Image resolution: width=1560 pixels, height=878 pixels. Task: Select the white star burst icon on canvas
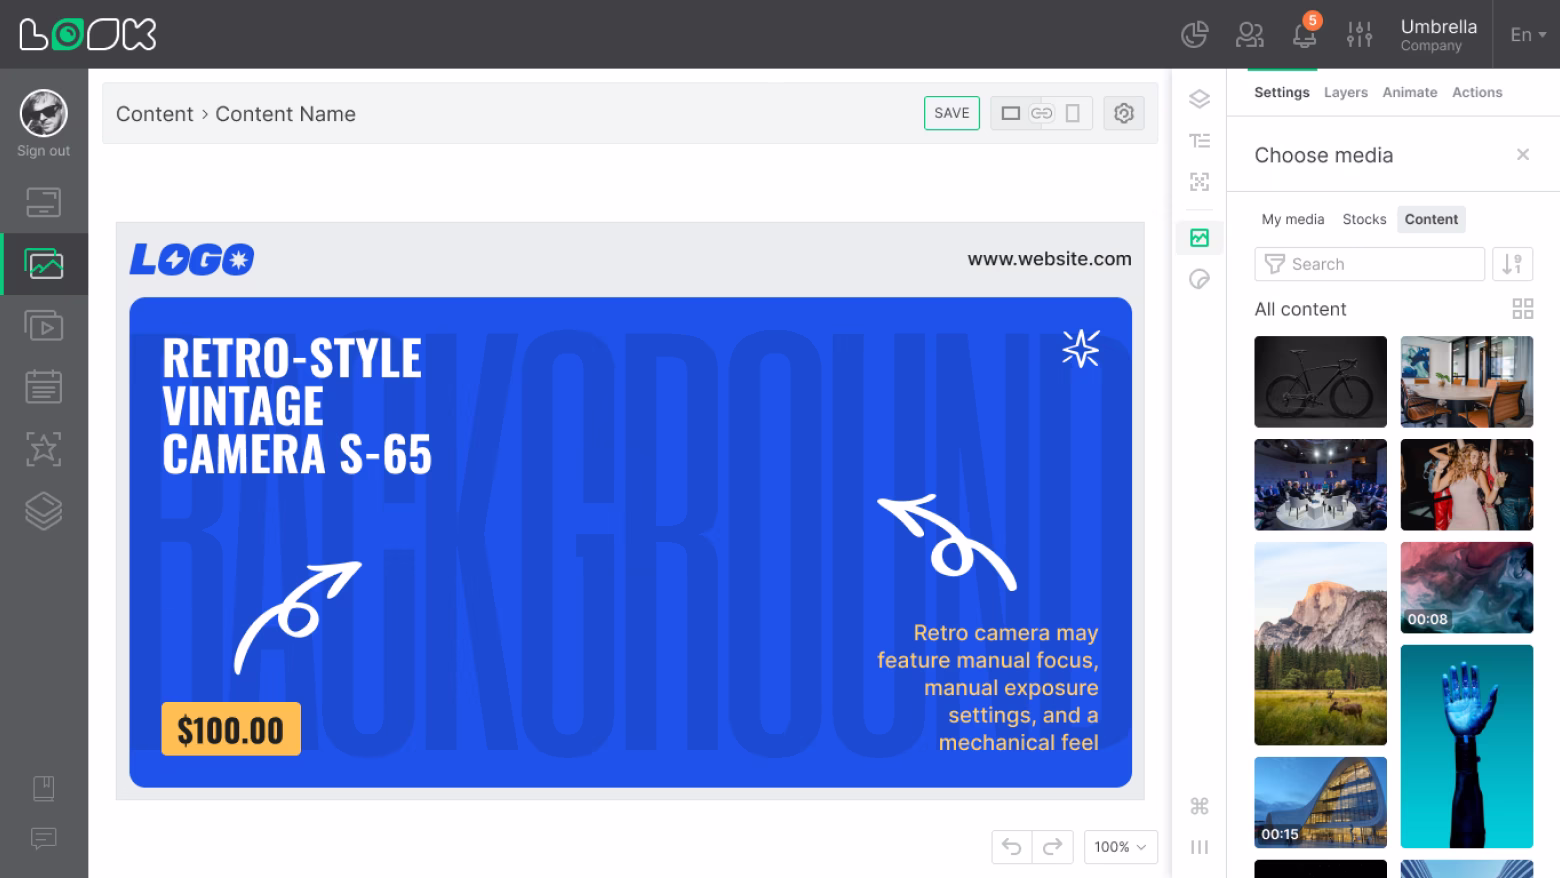(1080, 349)
